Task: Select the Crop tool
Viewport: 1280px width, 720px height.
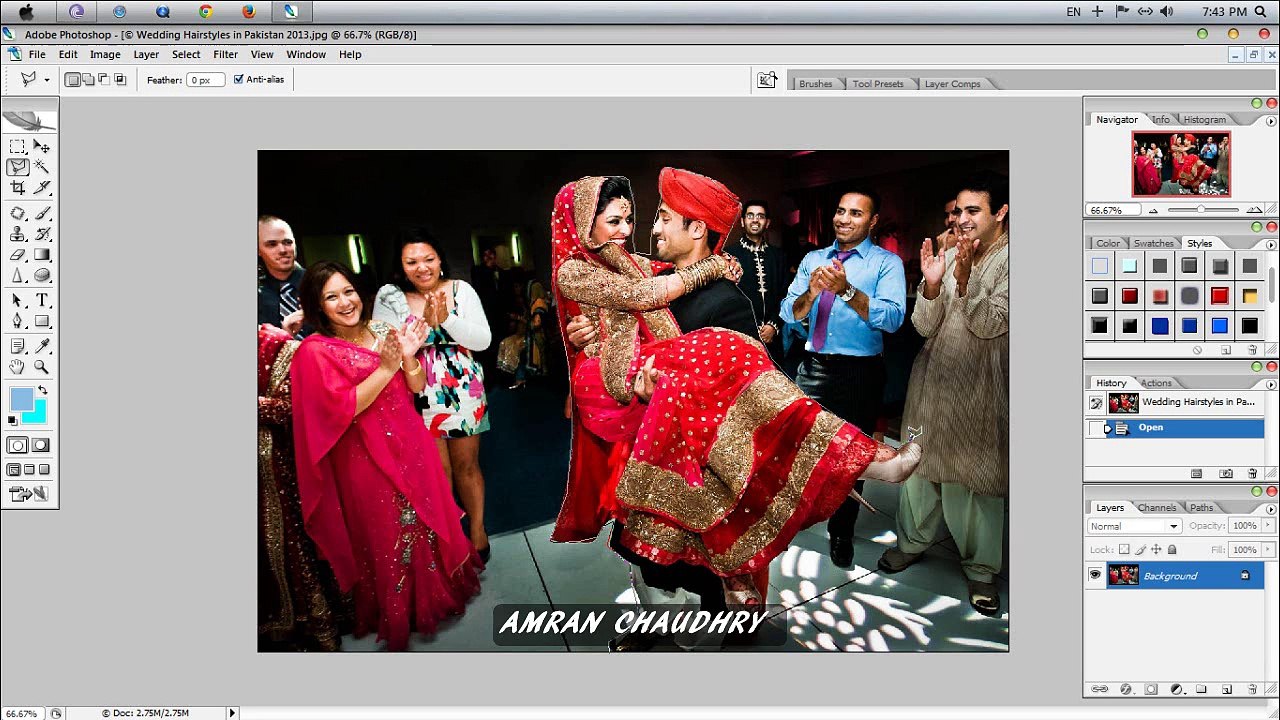Action: coord(18,187)
